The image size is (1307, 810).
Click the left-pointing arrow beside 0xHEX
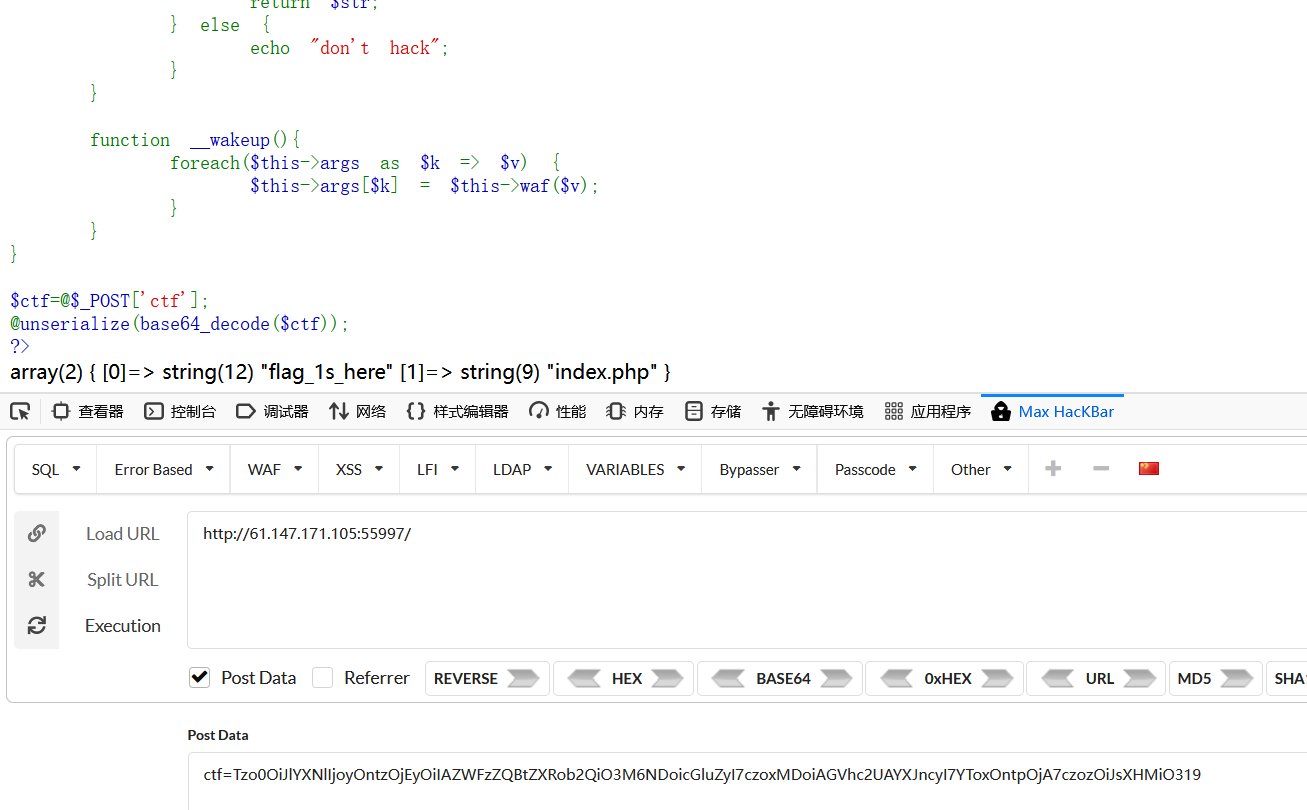tap(896, 678)
